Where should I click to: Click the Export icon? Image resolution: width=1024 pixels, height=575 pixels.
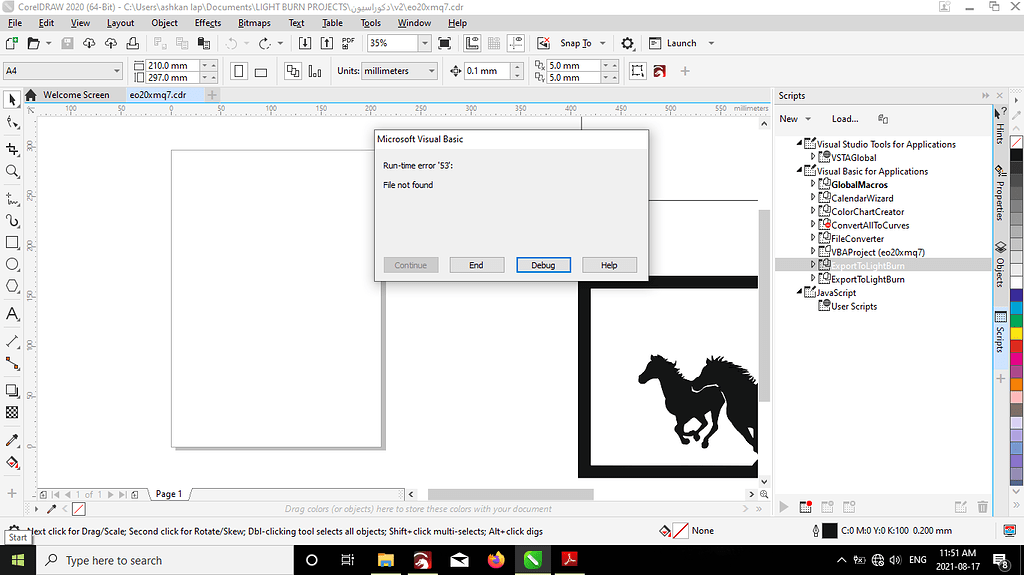pos(327,43)
